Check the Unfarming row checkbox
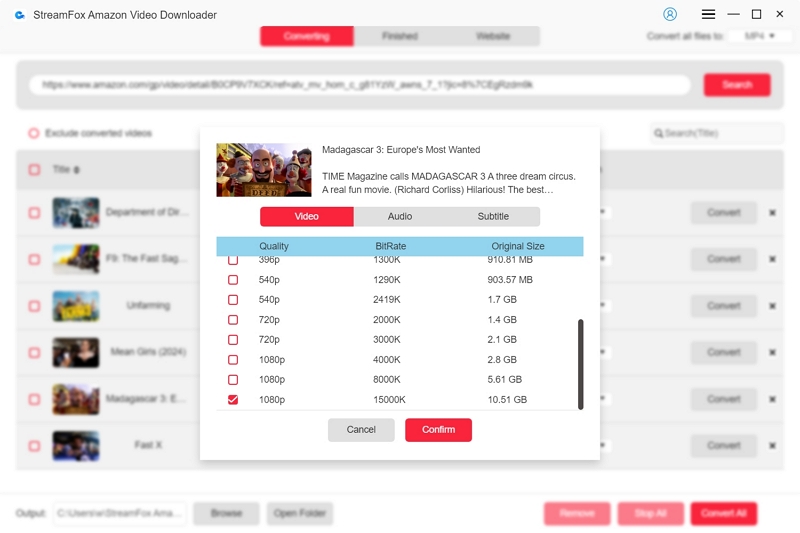Viewport: 800px width, 533px height. pos(34,306)
